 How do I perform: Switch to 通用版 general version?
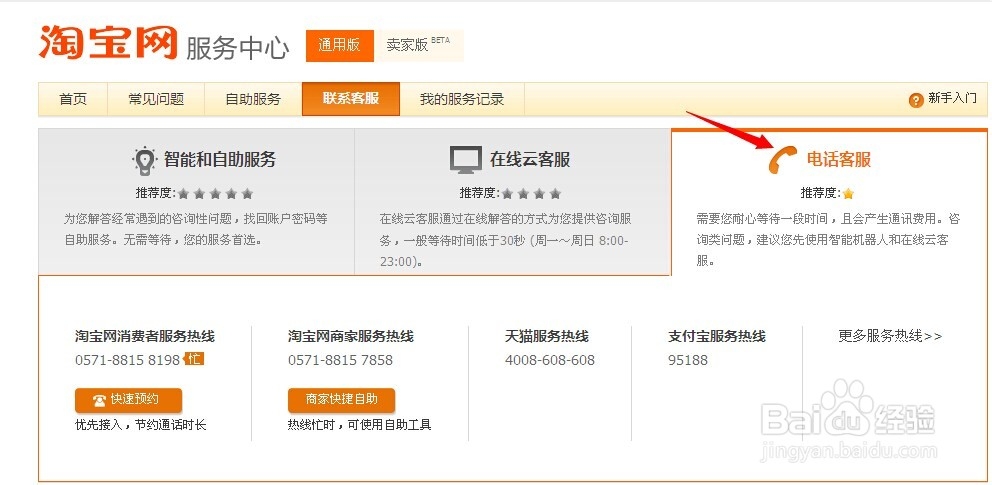[x=340, y=46]
